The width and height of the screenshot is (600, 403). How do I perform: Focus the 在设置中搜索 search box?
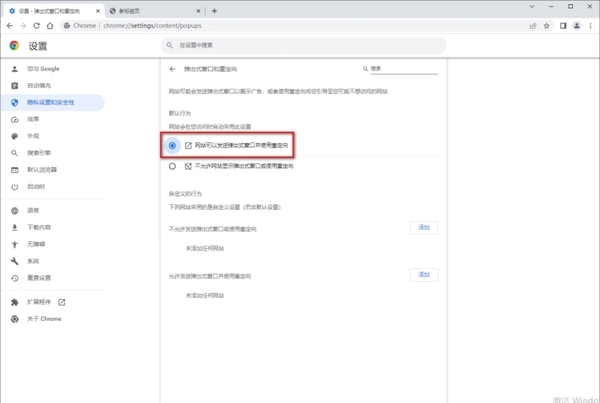[x=303, y=45]
